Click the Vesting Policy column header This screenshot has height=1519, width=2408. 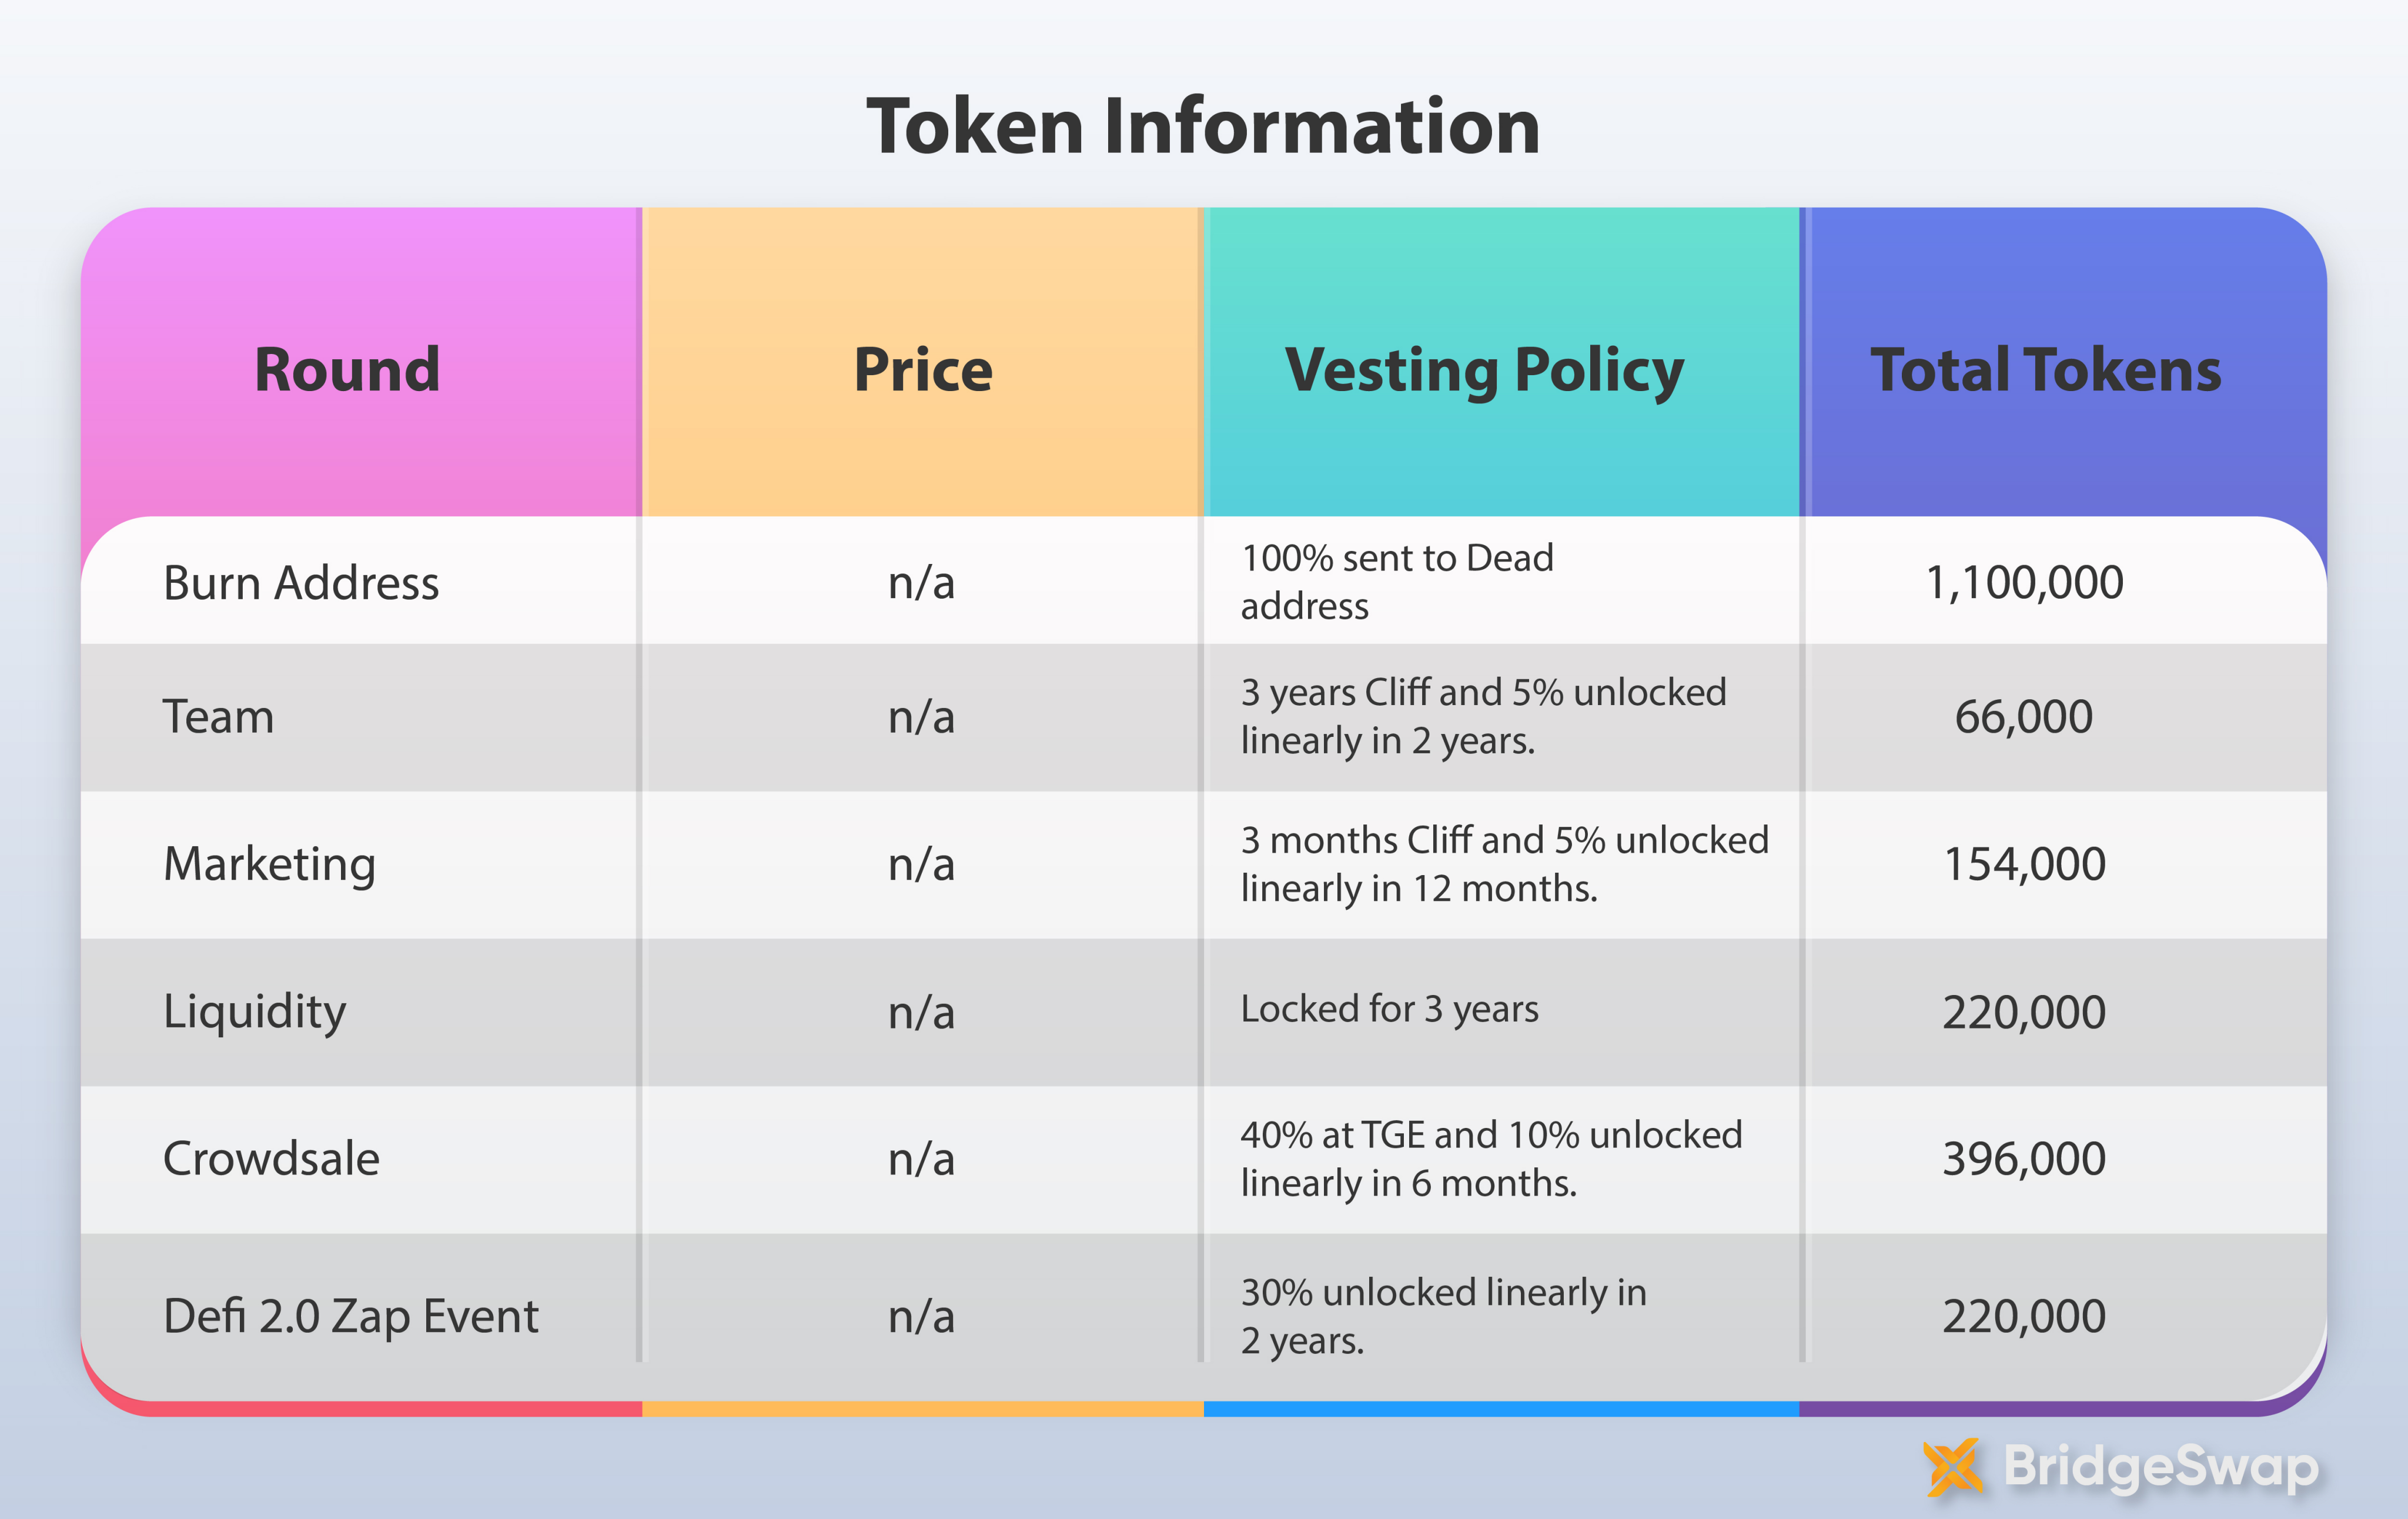click(1484, 369)
